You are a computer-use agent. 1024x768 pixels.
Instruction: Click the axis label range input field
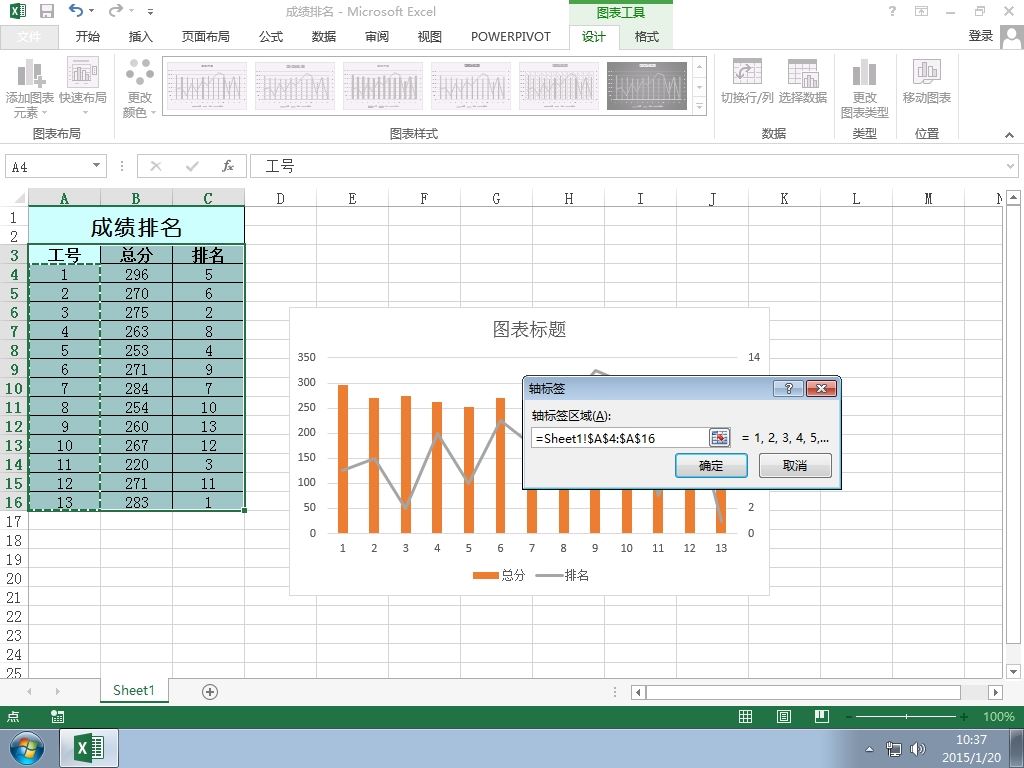[620, 438]
